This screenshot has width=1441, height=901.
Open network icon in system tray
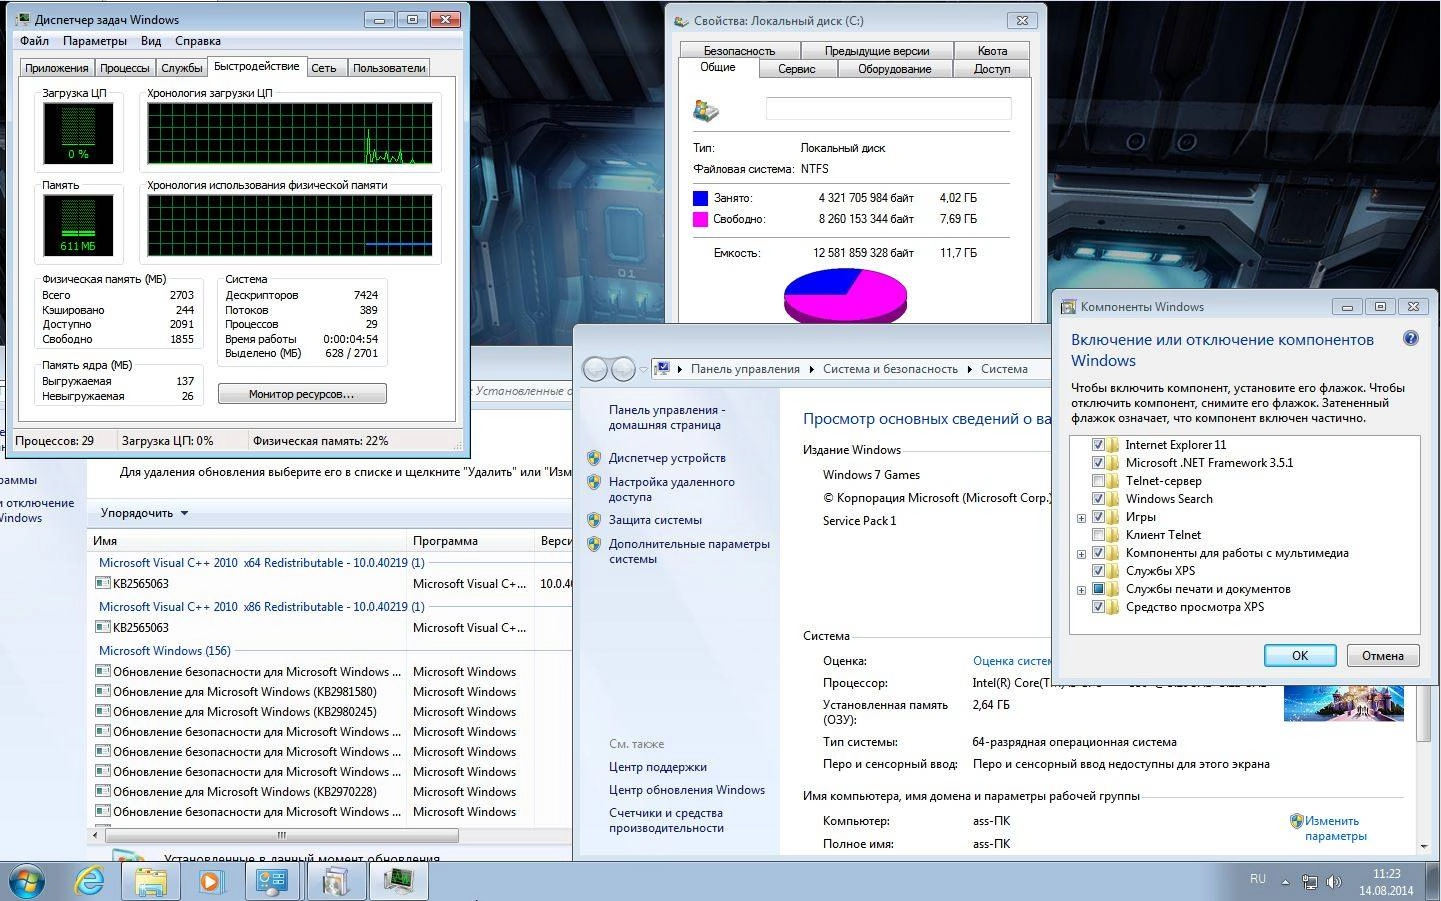(1310, 882)
